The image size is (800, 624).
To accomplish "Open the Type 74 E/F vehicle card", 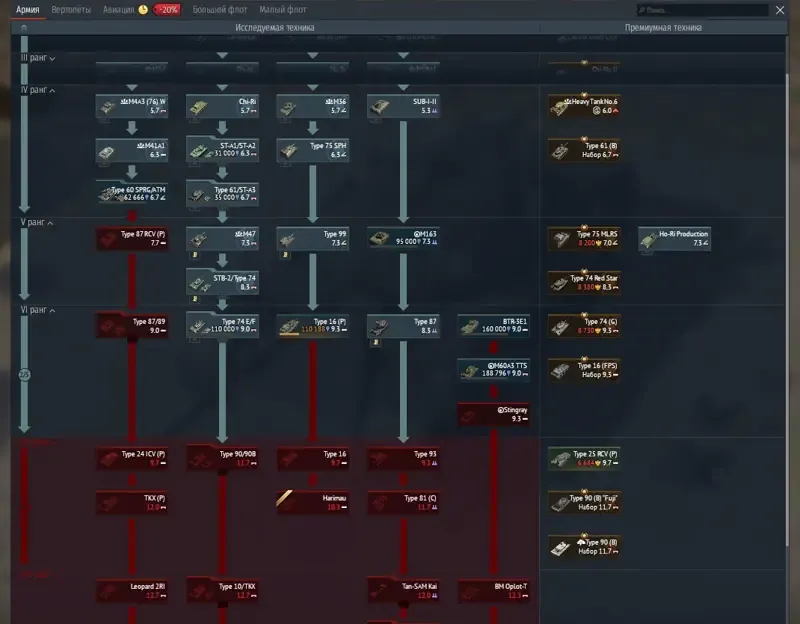I will tap(222, 326).
